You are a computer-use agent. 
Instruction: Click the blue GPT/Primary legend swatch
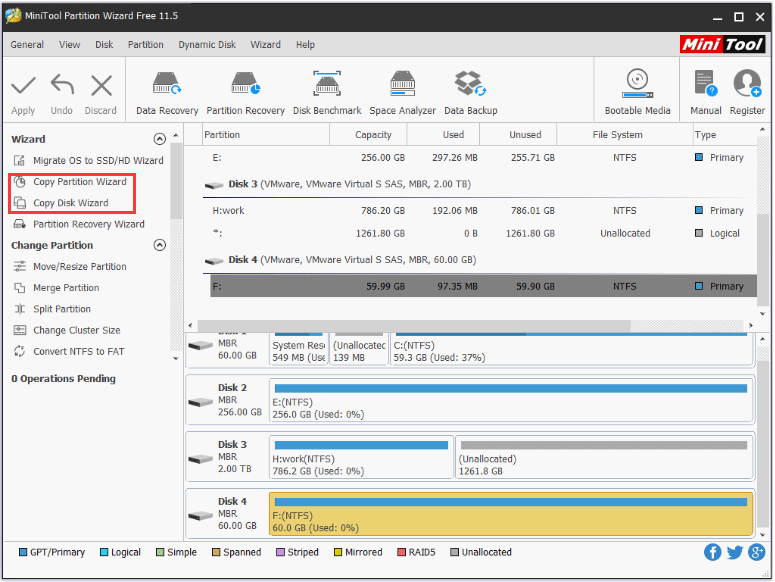pyautogui.click(x=23, y=552)
